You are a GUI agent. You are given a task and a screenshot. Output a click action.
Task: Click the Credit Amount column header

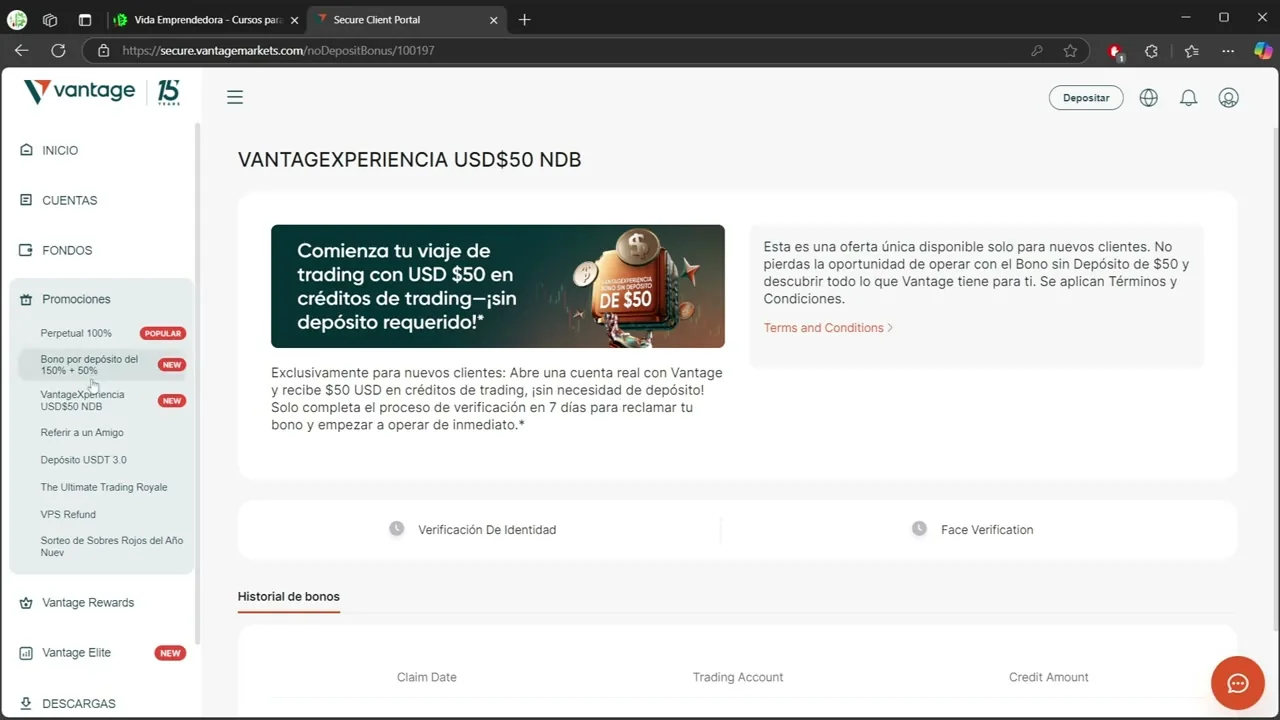[1049, 677]
